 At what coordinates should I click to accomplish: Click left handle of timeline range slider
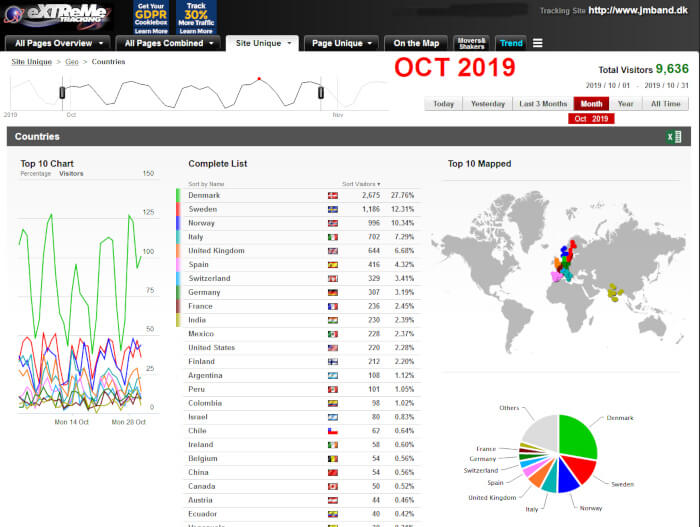pyautogui.click(x=62, y=92)
